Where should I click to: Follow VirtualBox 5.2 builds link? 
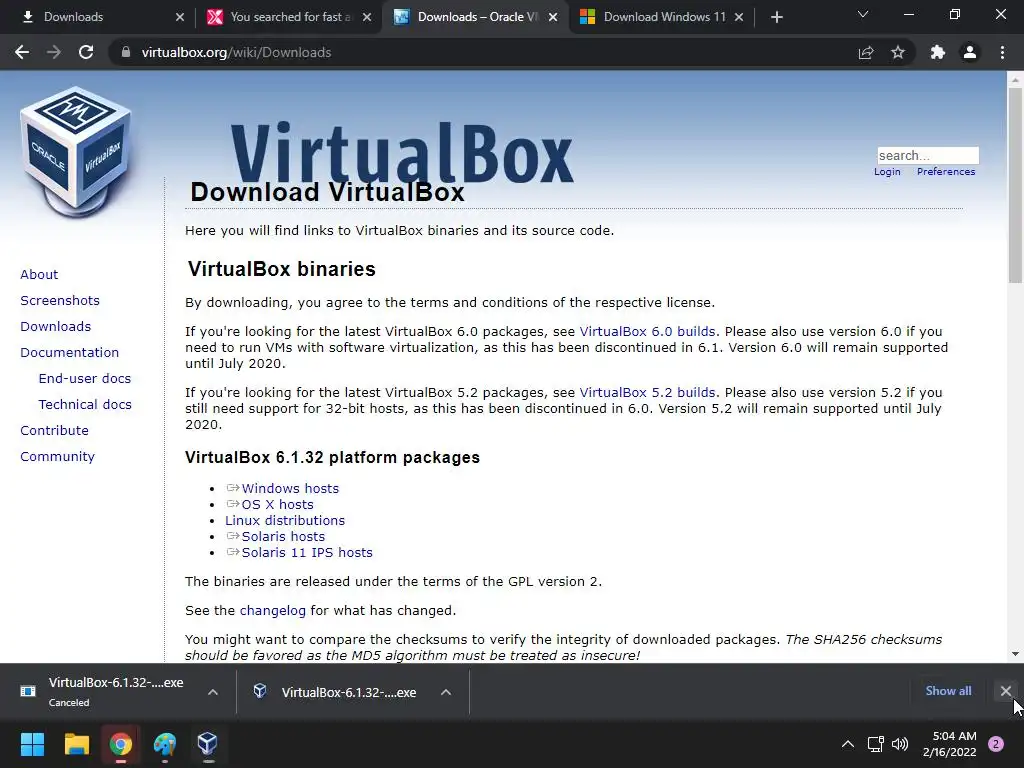click(647, 393)
